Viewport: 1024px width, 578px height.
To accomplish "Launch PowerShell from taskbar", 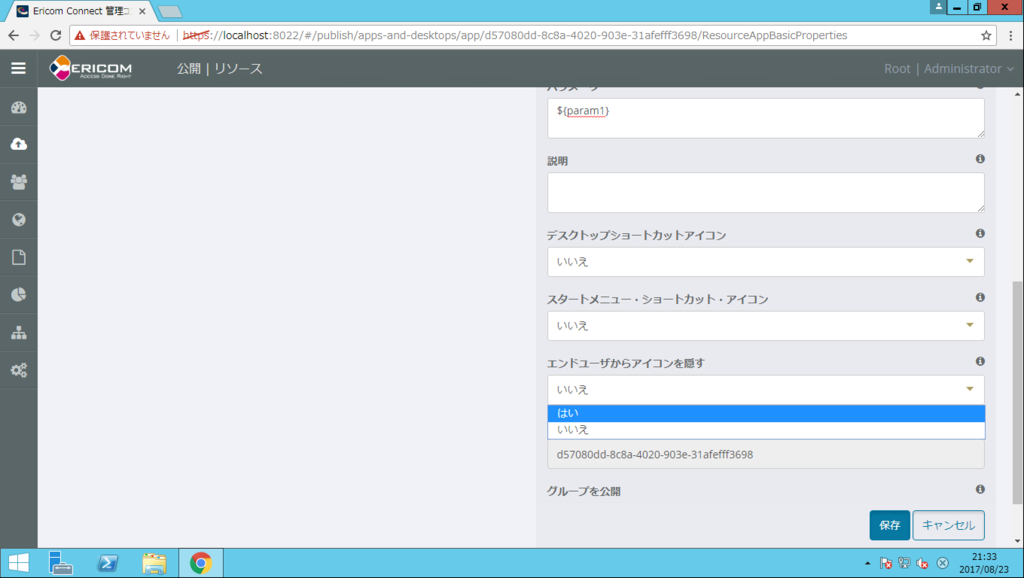I will (x=107, y=563).
